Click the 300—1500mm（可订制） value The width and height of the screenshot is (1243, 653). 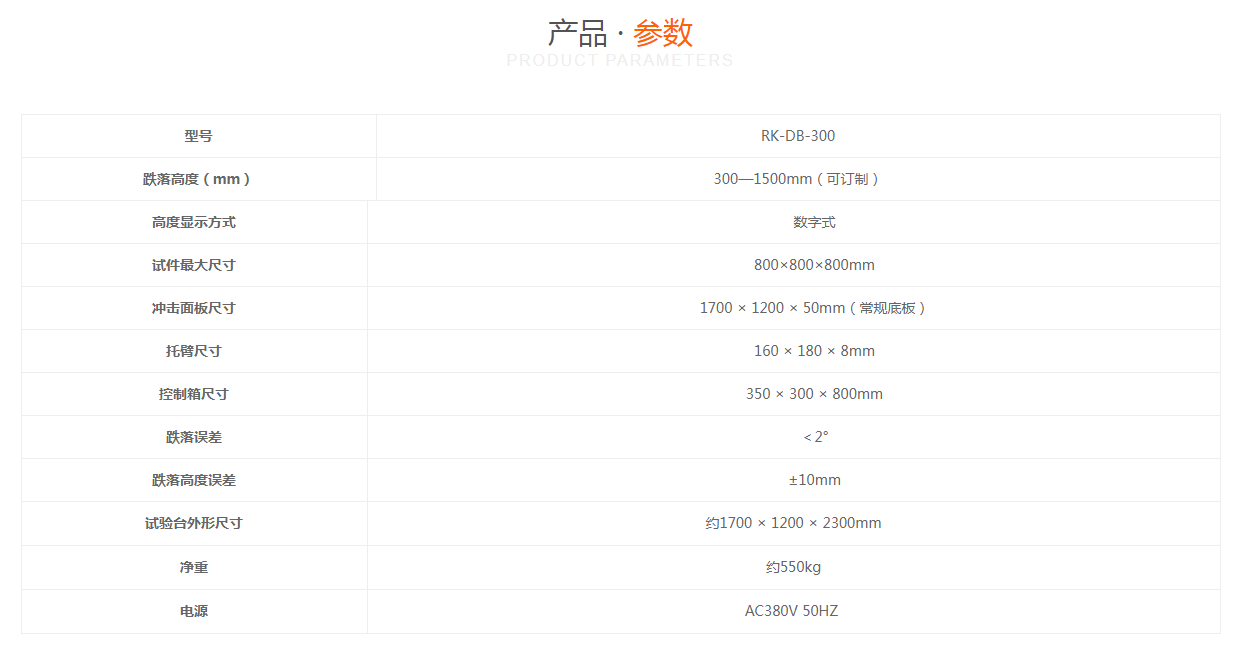pos(797,179)
